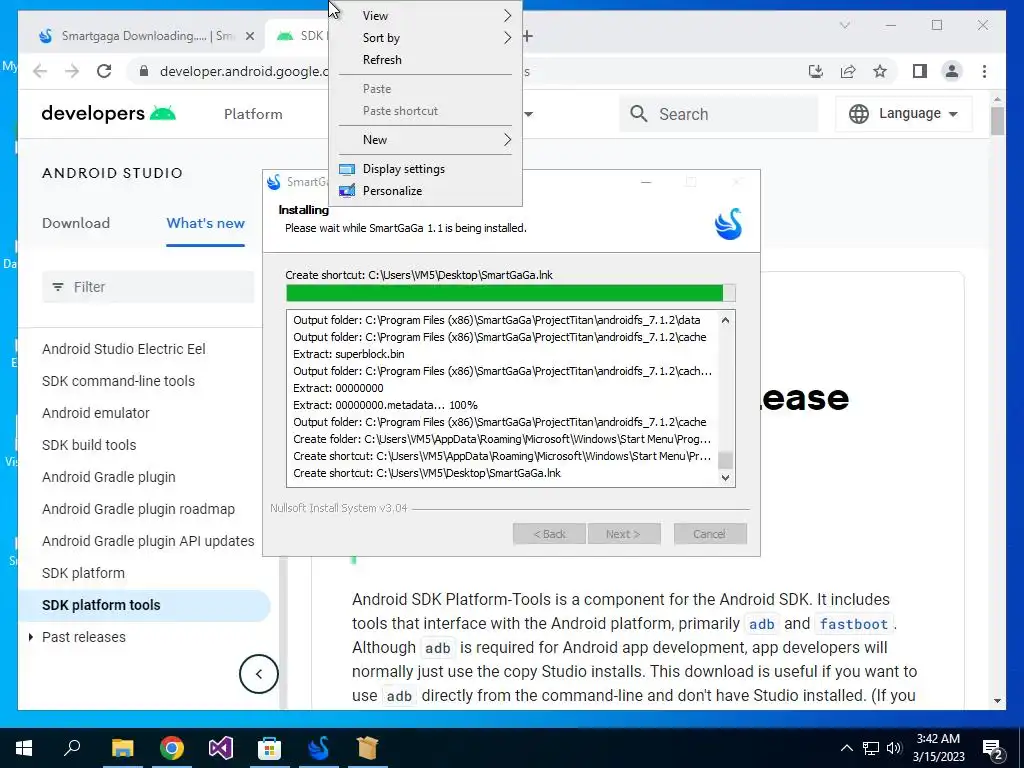This screenshot has width=1024, height=768.
Task: Click the volume speaker icon in tray
Action: 895,748
